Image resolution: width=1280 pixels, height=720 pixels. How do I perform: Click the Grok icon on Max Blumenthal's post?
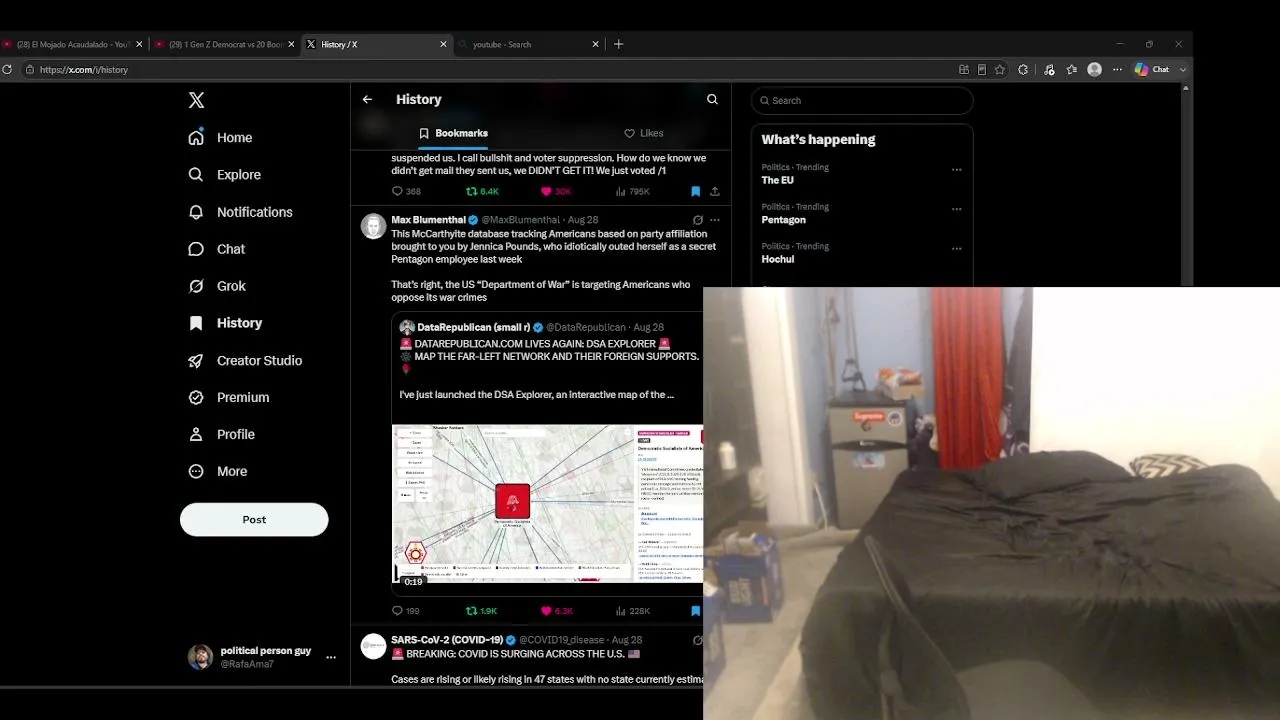(697, 220)
